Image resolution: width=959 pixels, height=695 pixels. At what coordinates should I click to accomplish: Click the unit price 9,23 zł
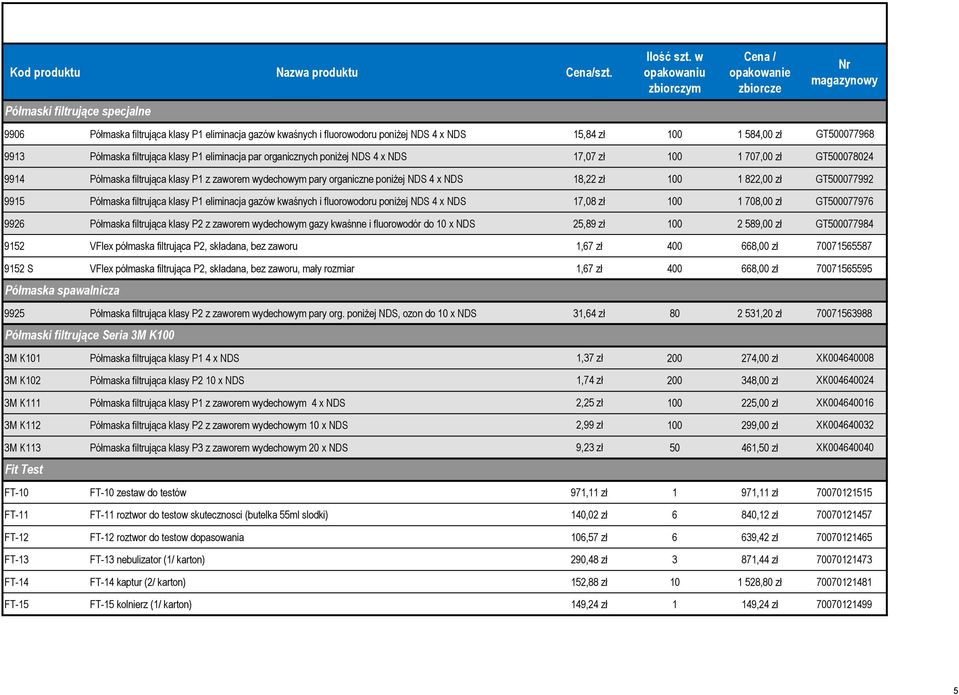[589, 448]
